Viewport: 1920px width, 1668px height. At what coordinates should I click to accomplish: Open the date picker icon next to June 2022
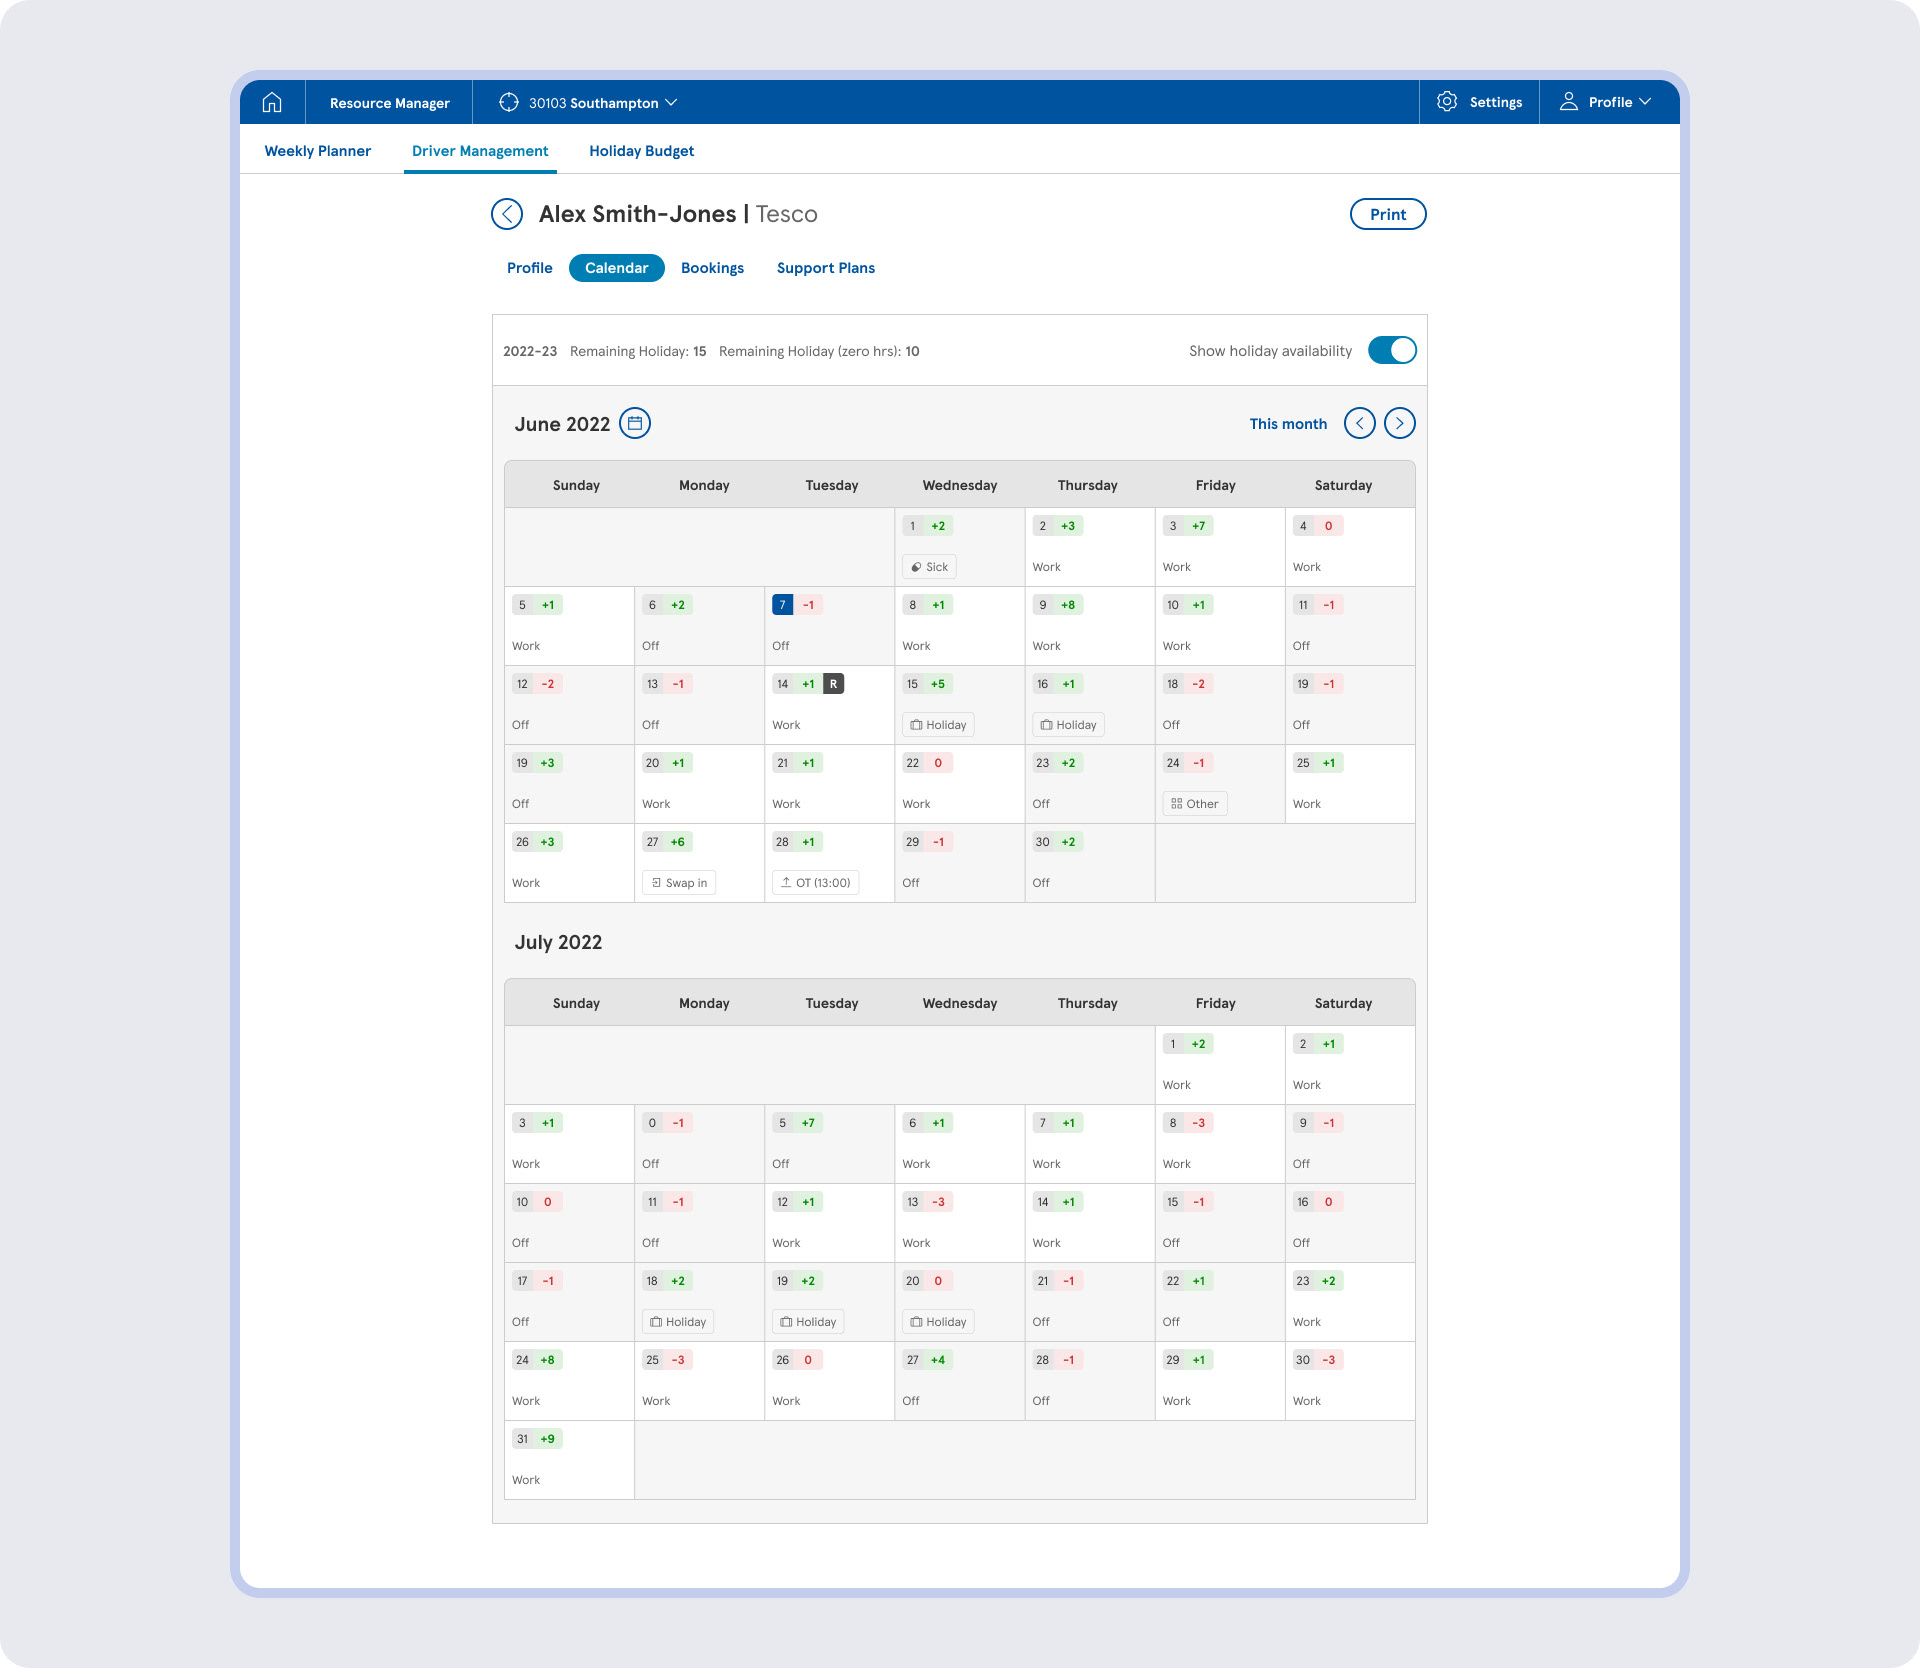tap(635, 423)
